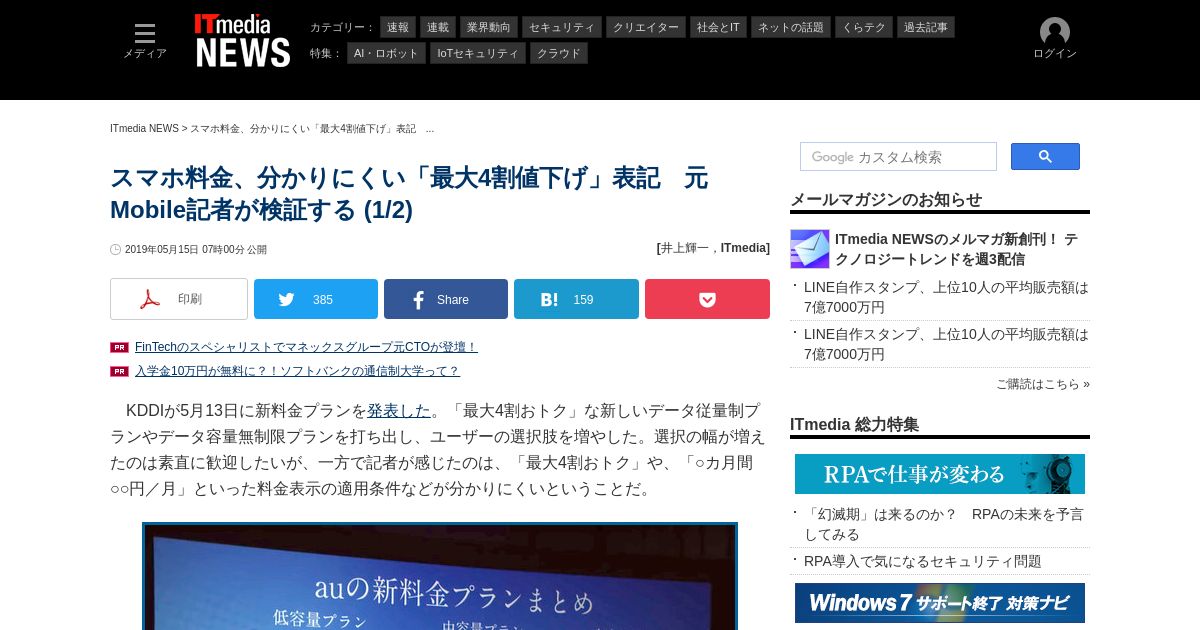The width and height of the screenshot is (1200, 630).
Task: Click the Google カスタム検索 input field
Action: [898, 157]
